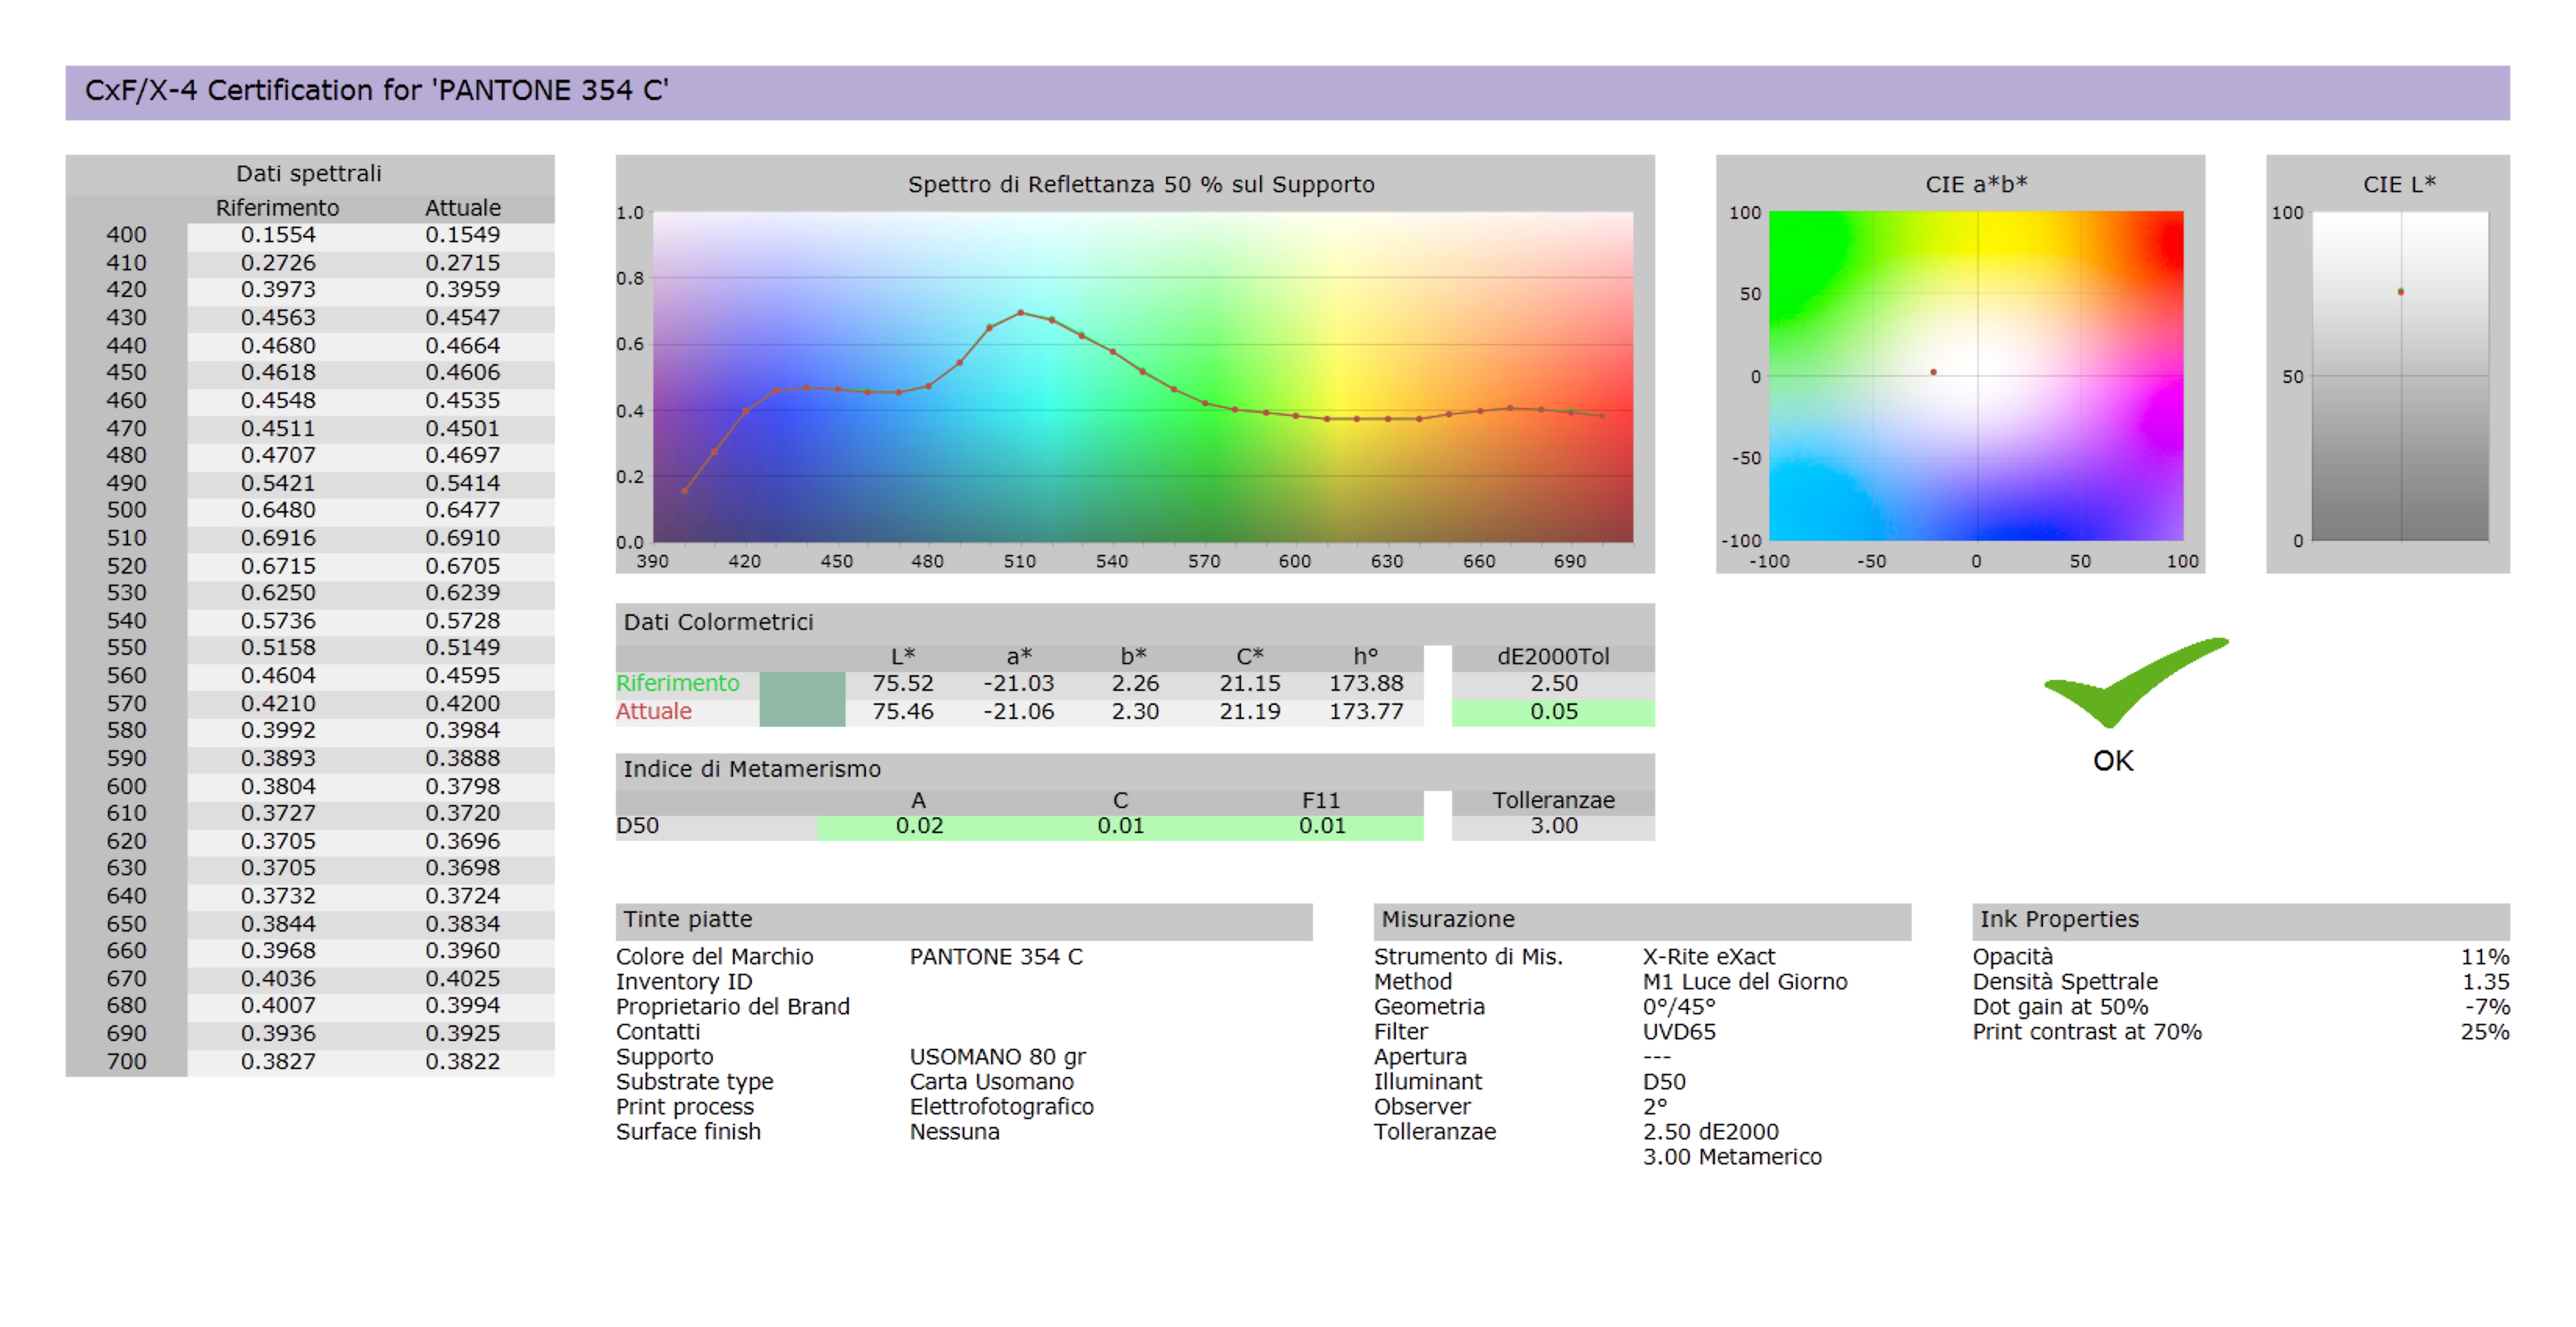Image resolution: width=2576 pixels, height=1327 pixels.
Task: Select the Dati spettrali header
Action: pyautogui.click(x=309, y=174)
